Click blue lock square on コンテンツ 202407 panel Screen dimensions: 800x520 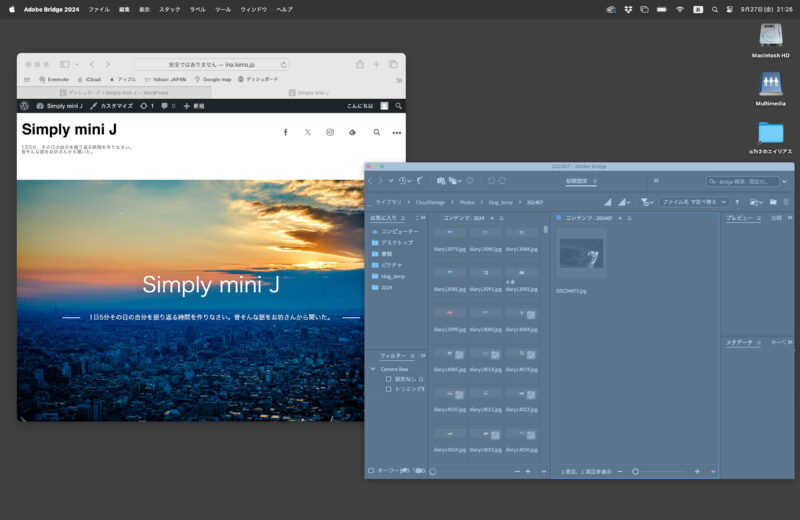(559, 218)
